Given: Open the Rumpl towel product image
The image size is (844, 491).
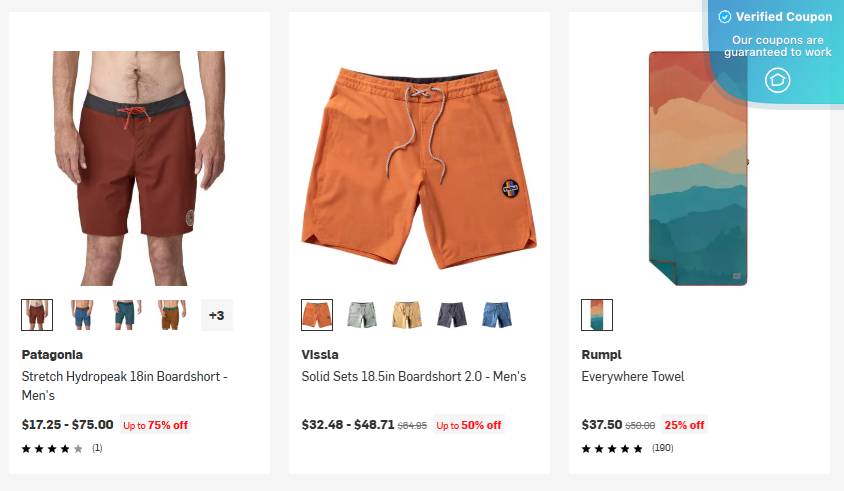Looking at the screenshot, I should point(697,168).
